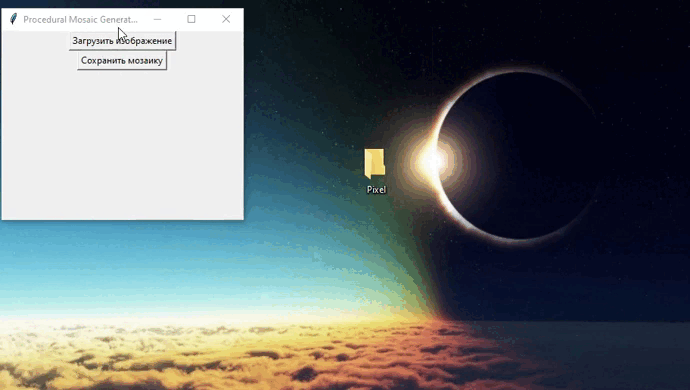
Task: Click the Сохранить мозаику button
Action: pyautogui.click(x=122, y=61)
